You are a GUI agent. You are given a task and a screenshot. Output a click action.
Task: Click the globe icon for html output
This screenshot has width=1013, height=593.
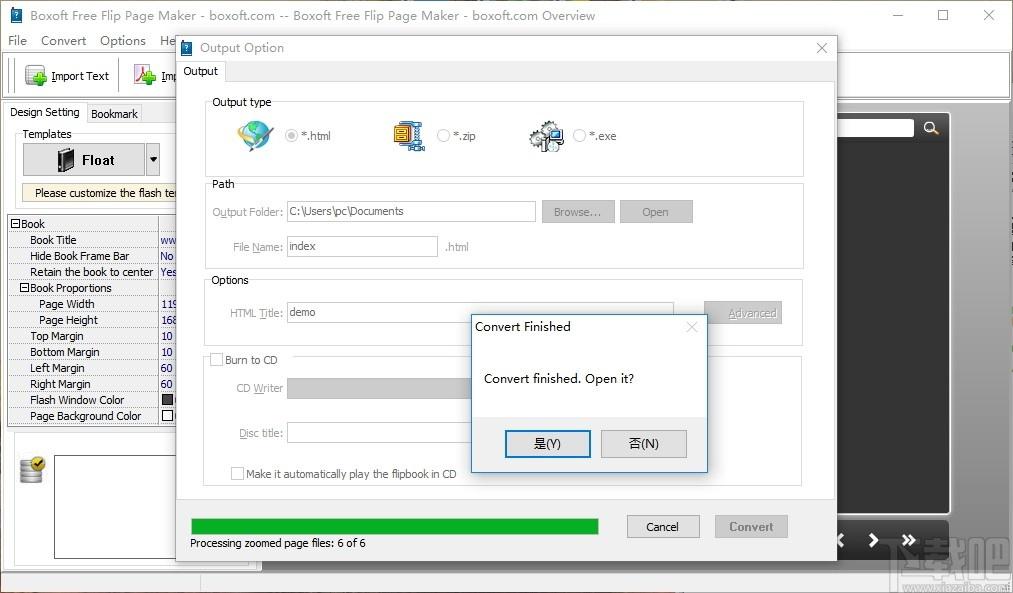[255, 136]
